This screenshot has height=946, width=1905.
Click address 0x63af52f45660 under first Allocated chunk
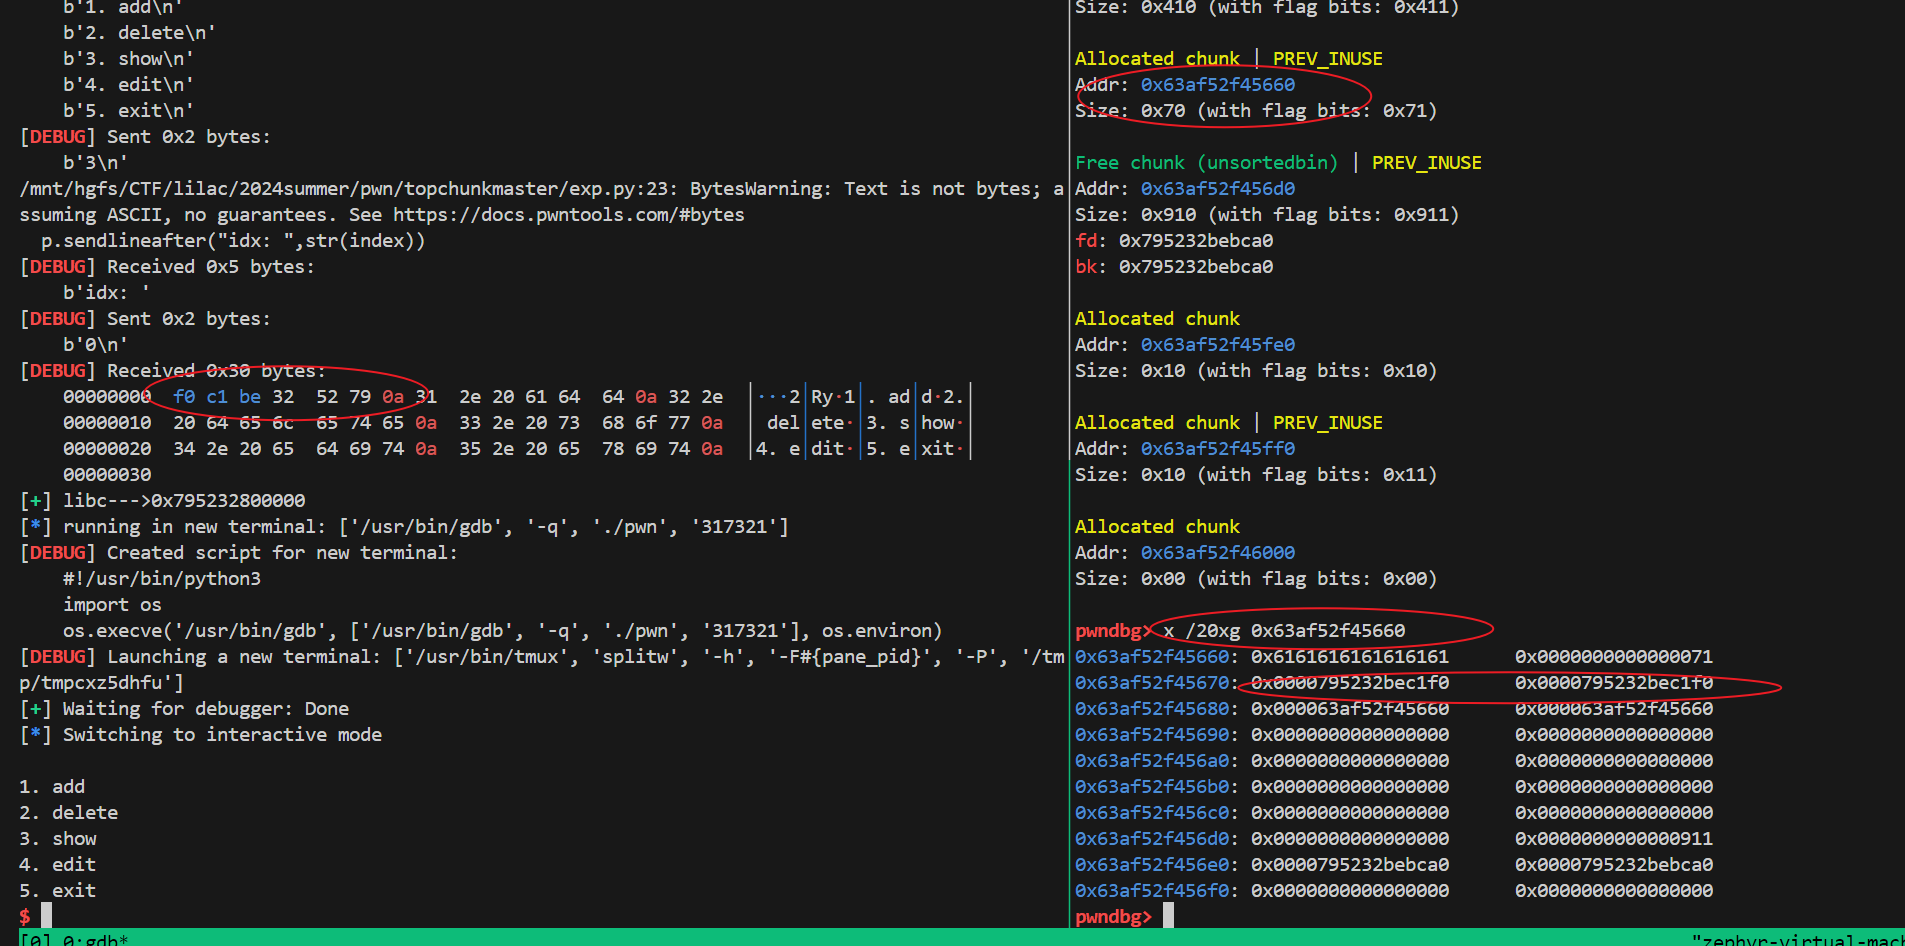1218,85
